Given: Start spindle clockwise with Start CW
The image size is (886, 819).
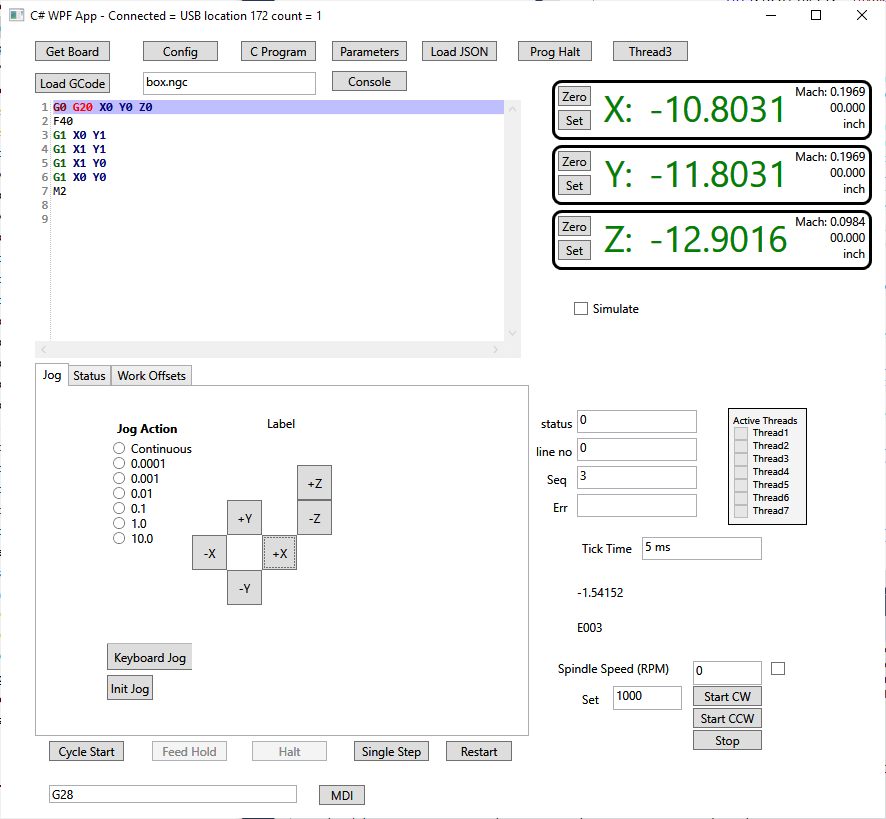Looking at the screenshot, I should [726, 697].
